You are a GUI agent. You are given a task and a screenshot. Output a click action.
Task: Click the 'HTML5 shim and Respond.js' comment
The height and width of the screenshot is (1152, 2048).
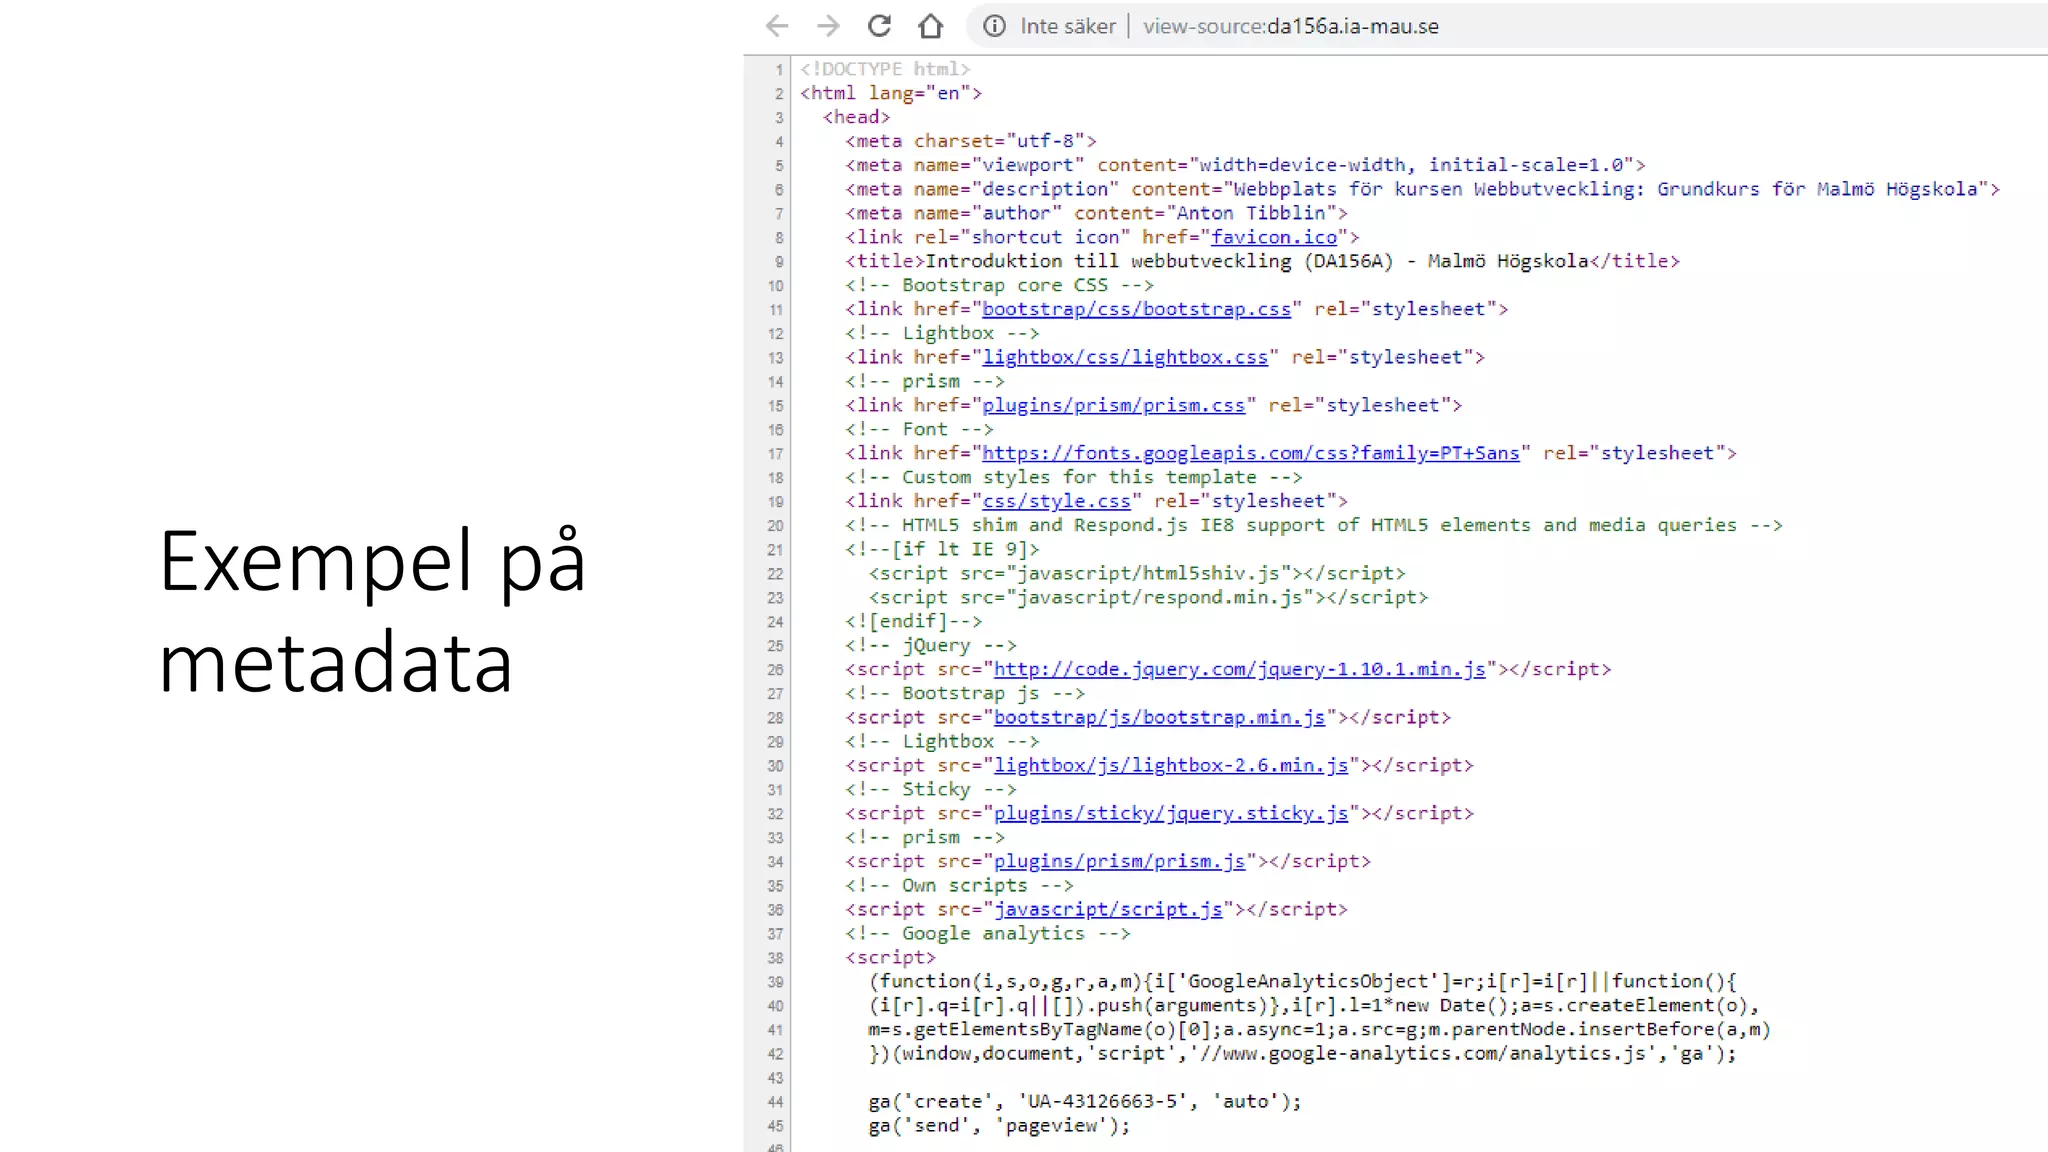[1313, 525]
